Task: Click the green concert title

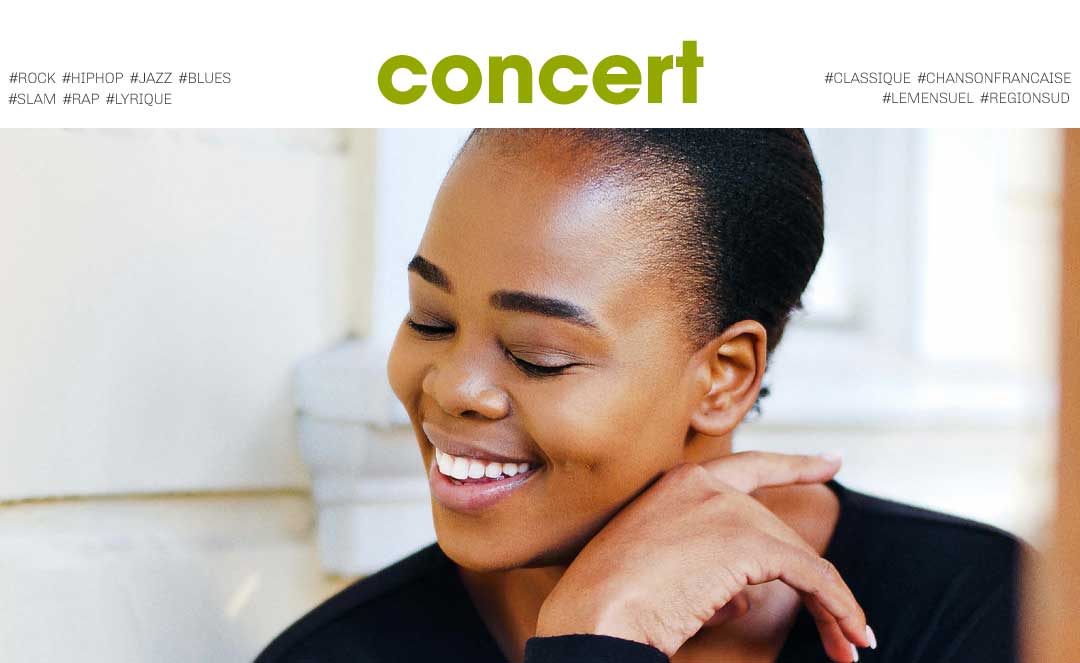Action: pos(541,72)
